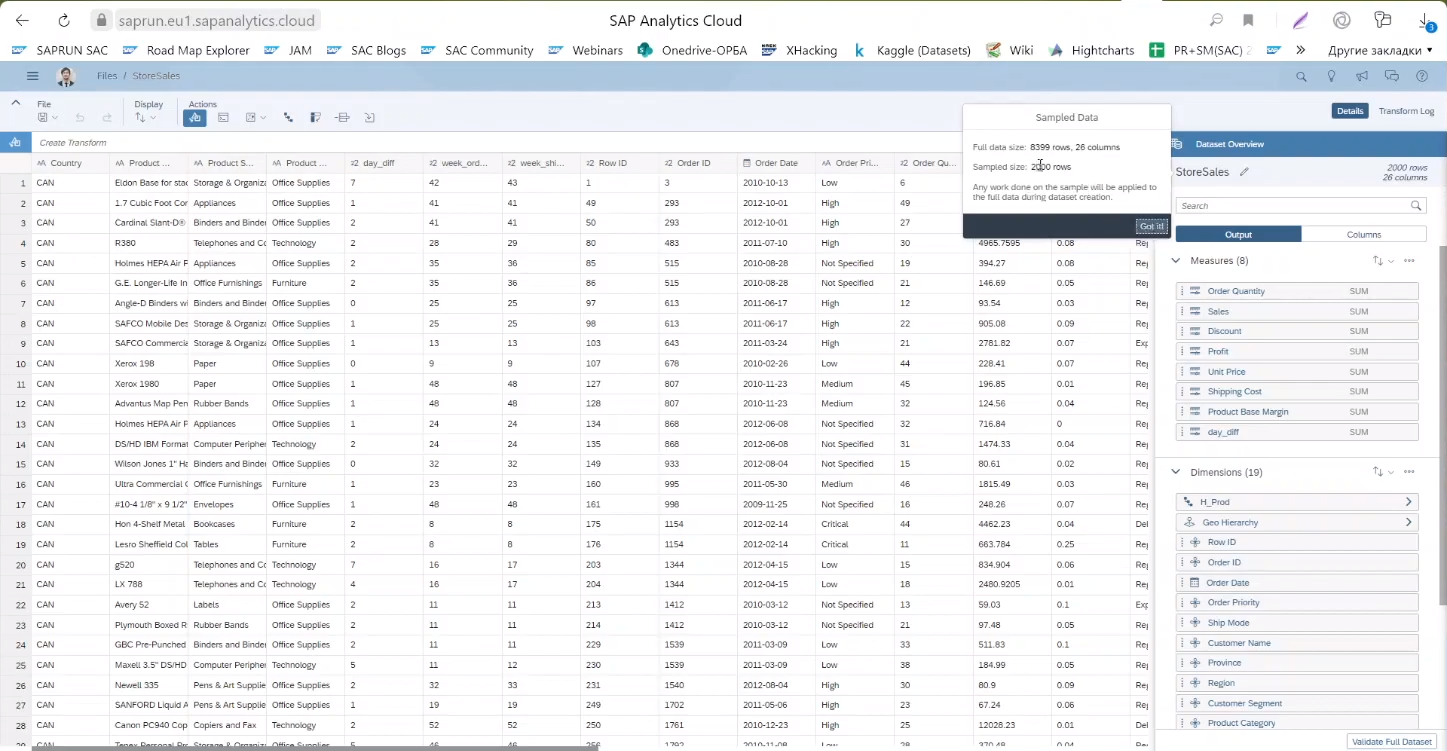Reload the page with the refresh button

point(64,20)
